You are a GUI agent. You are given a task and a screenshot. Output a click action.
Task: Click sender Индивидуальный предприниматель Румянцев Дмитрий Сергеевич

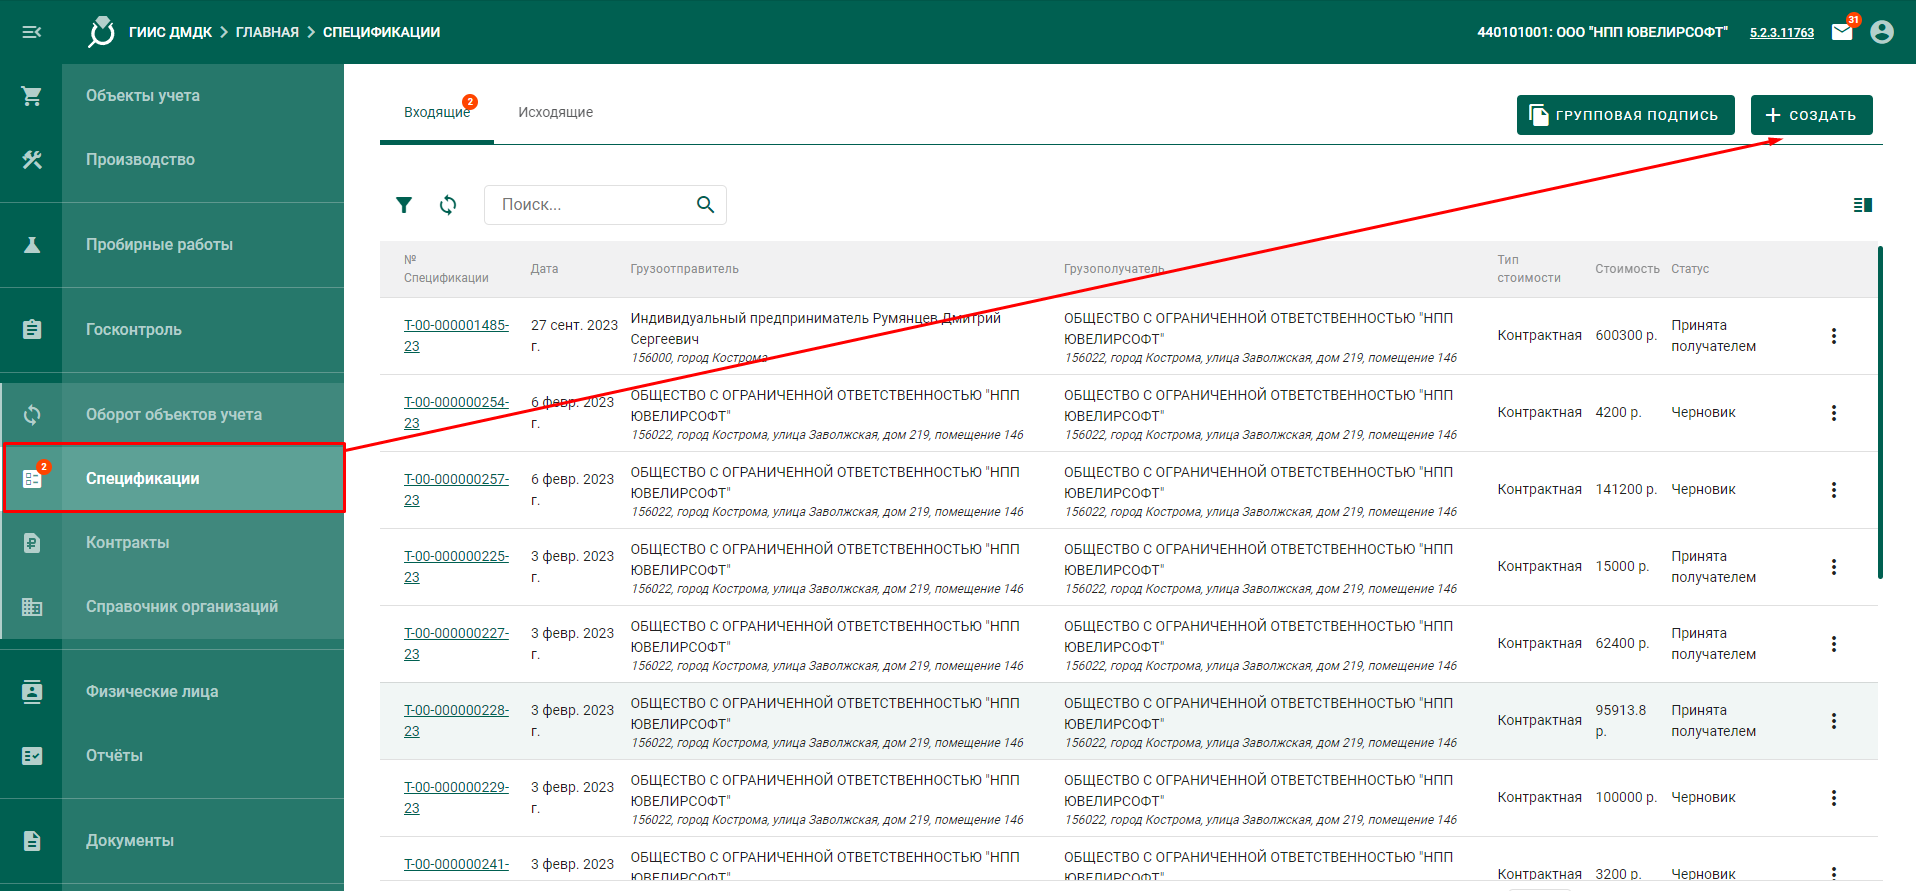pos(815,329)
